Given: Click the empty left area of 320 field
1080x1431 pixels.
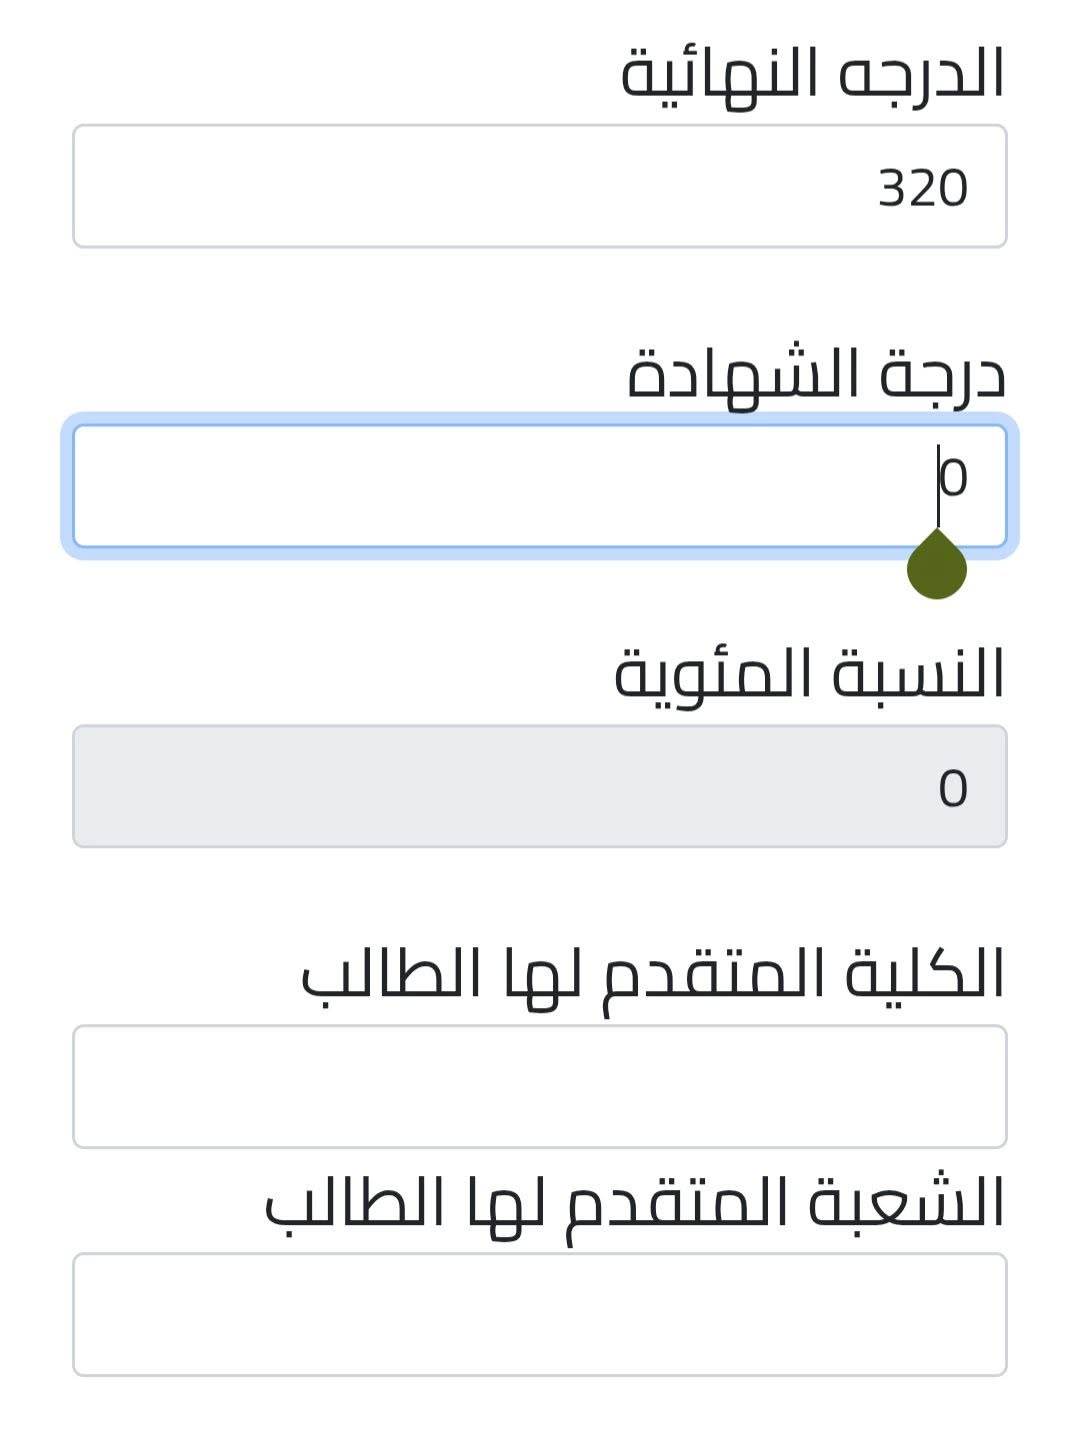Looking at the screenshot, I should (400, 186).
